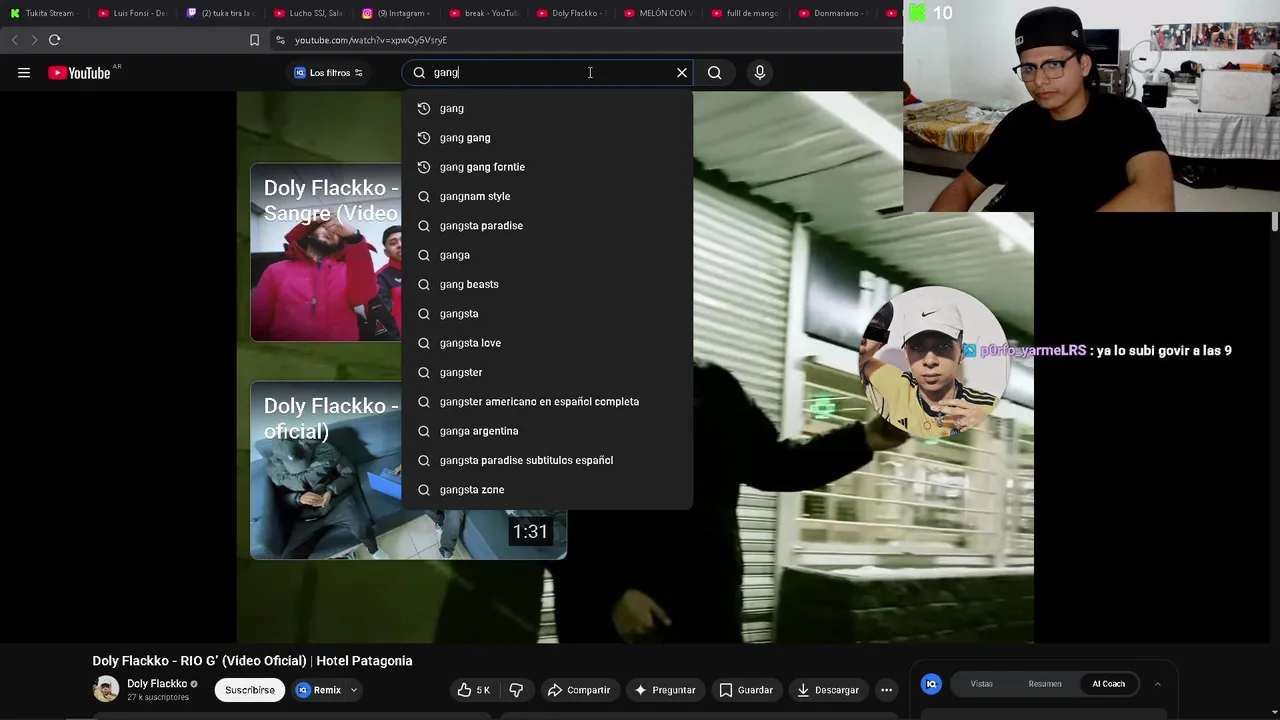Expand the Remix dropdown arrow

[x=353, y=690]
